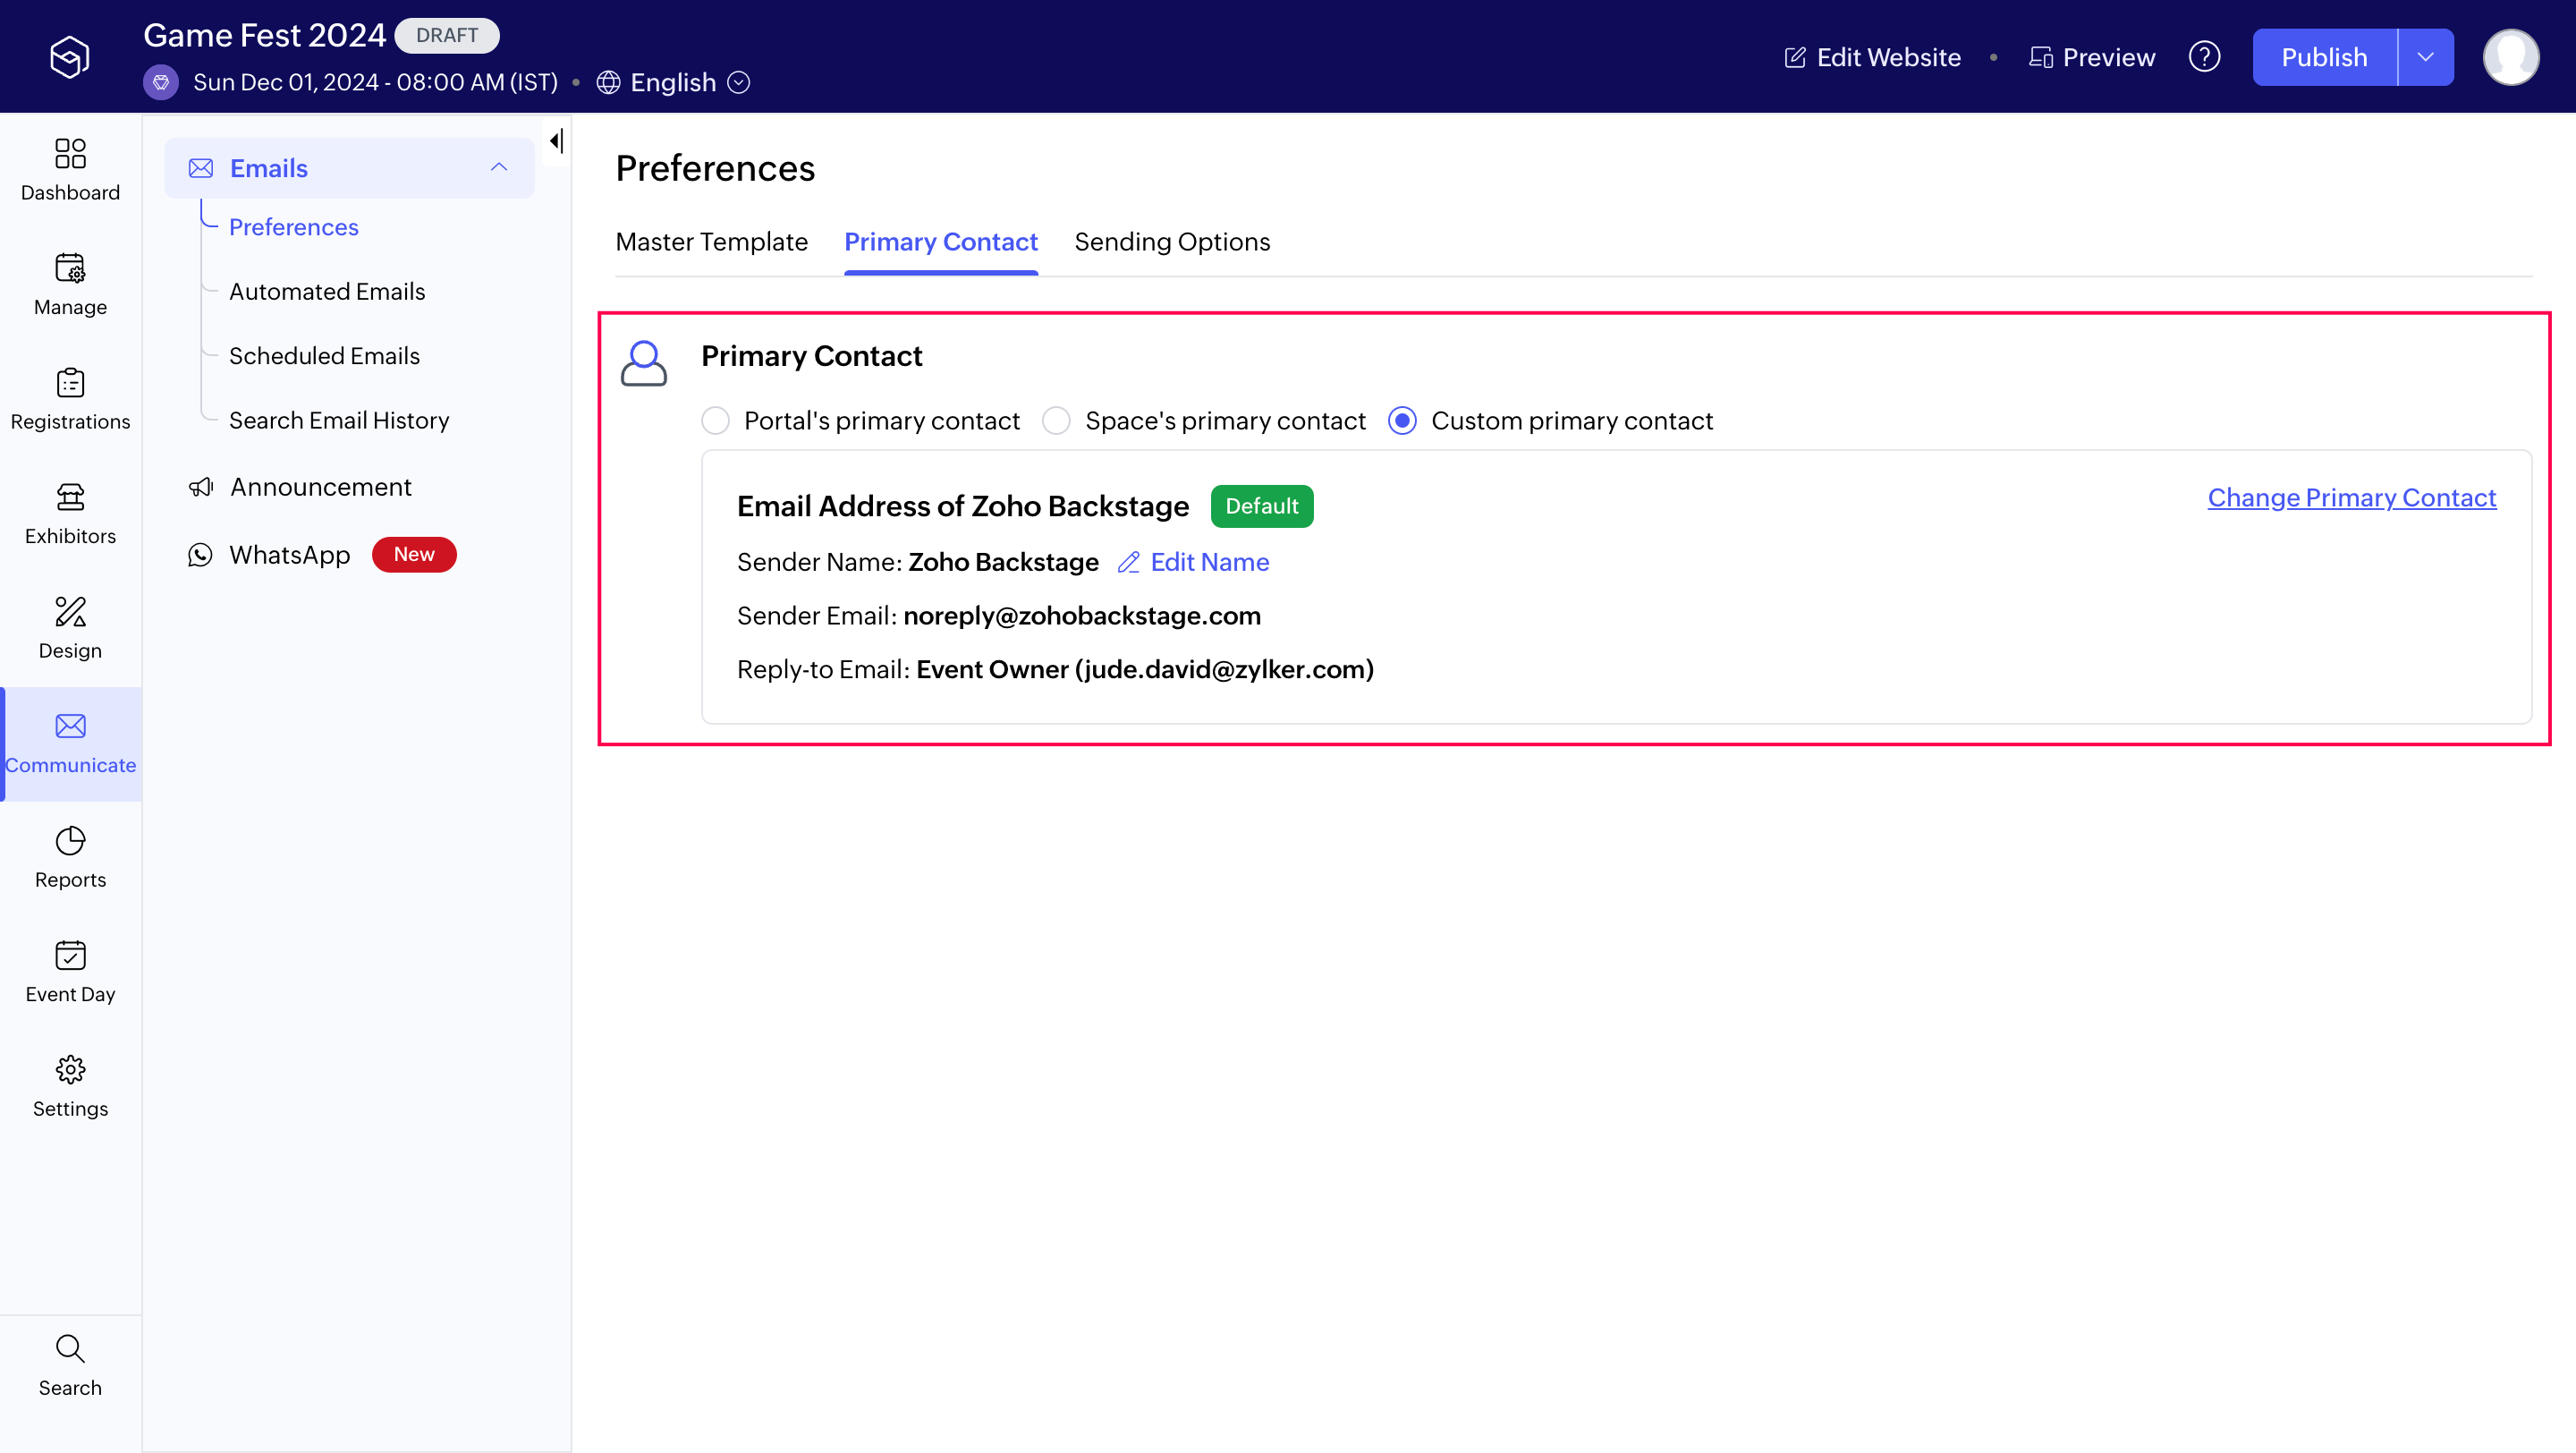
Task: Click Edit Website
Action: [x=1872, y=57]
